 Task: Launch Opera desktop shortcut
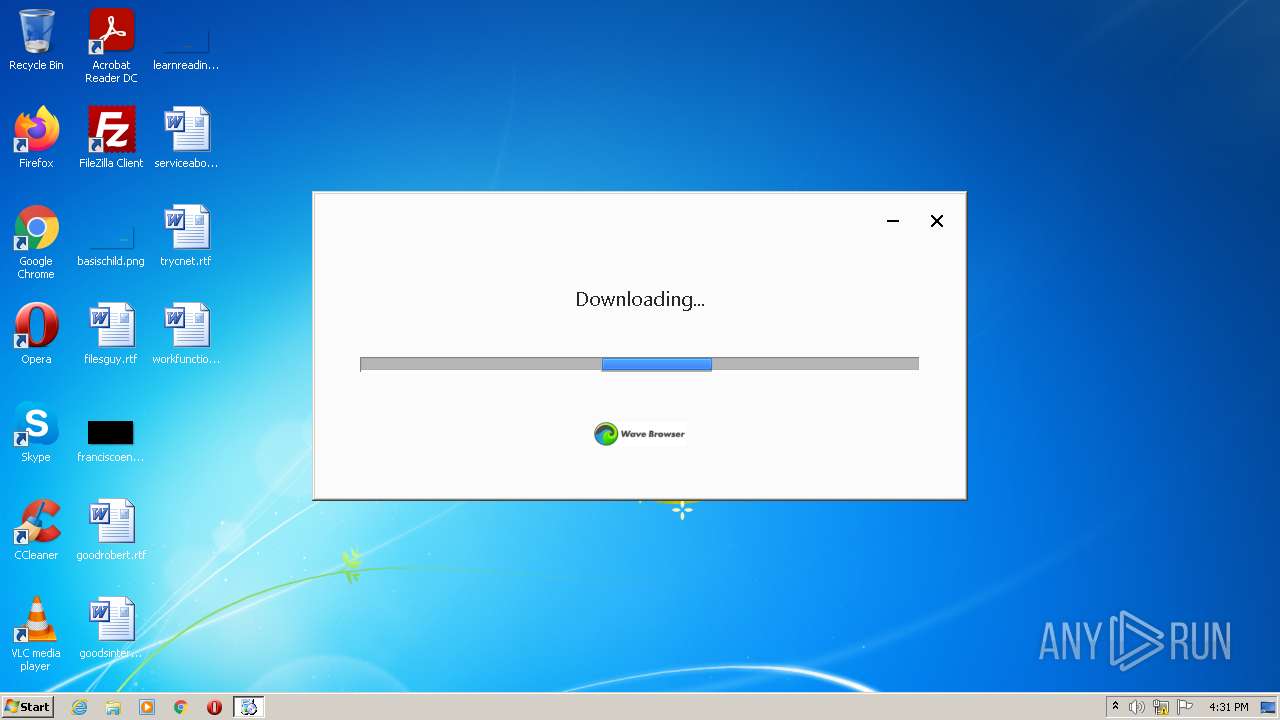click(x=36, y=334)
